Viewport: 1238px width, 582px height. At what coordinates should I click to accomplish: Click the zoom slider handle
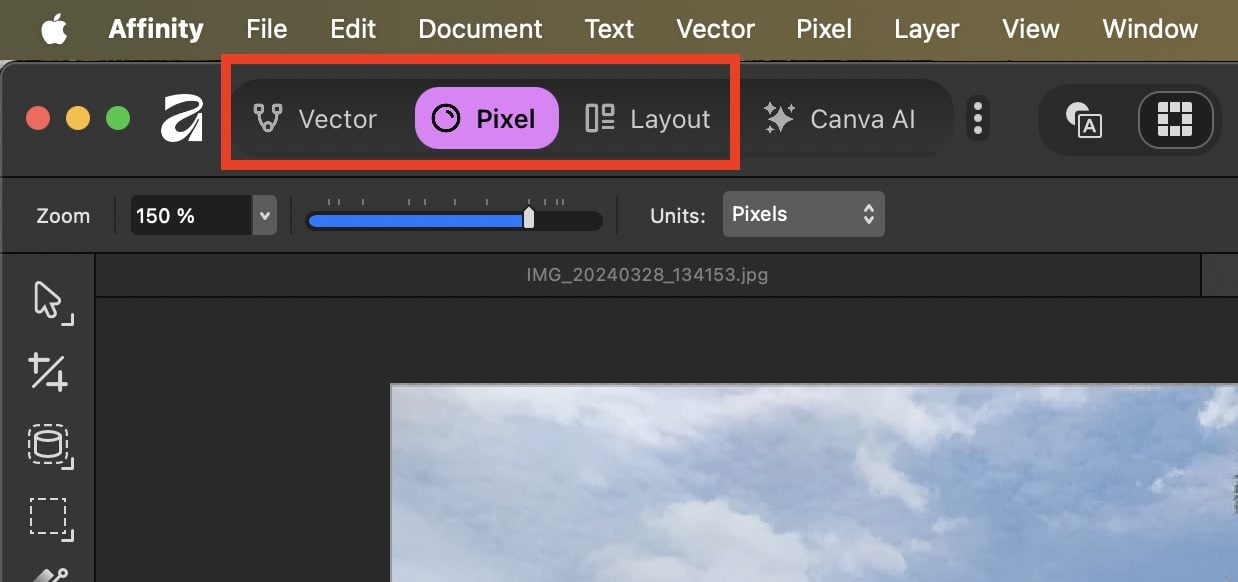click(529, 218)
